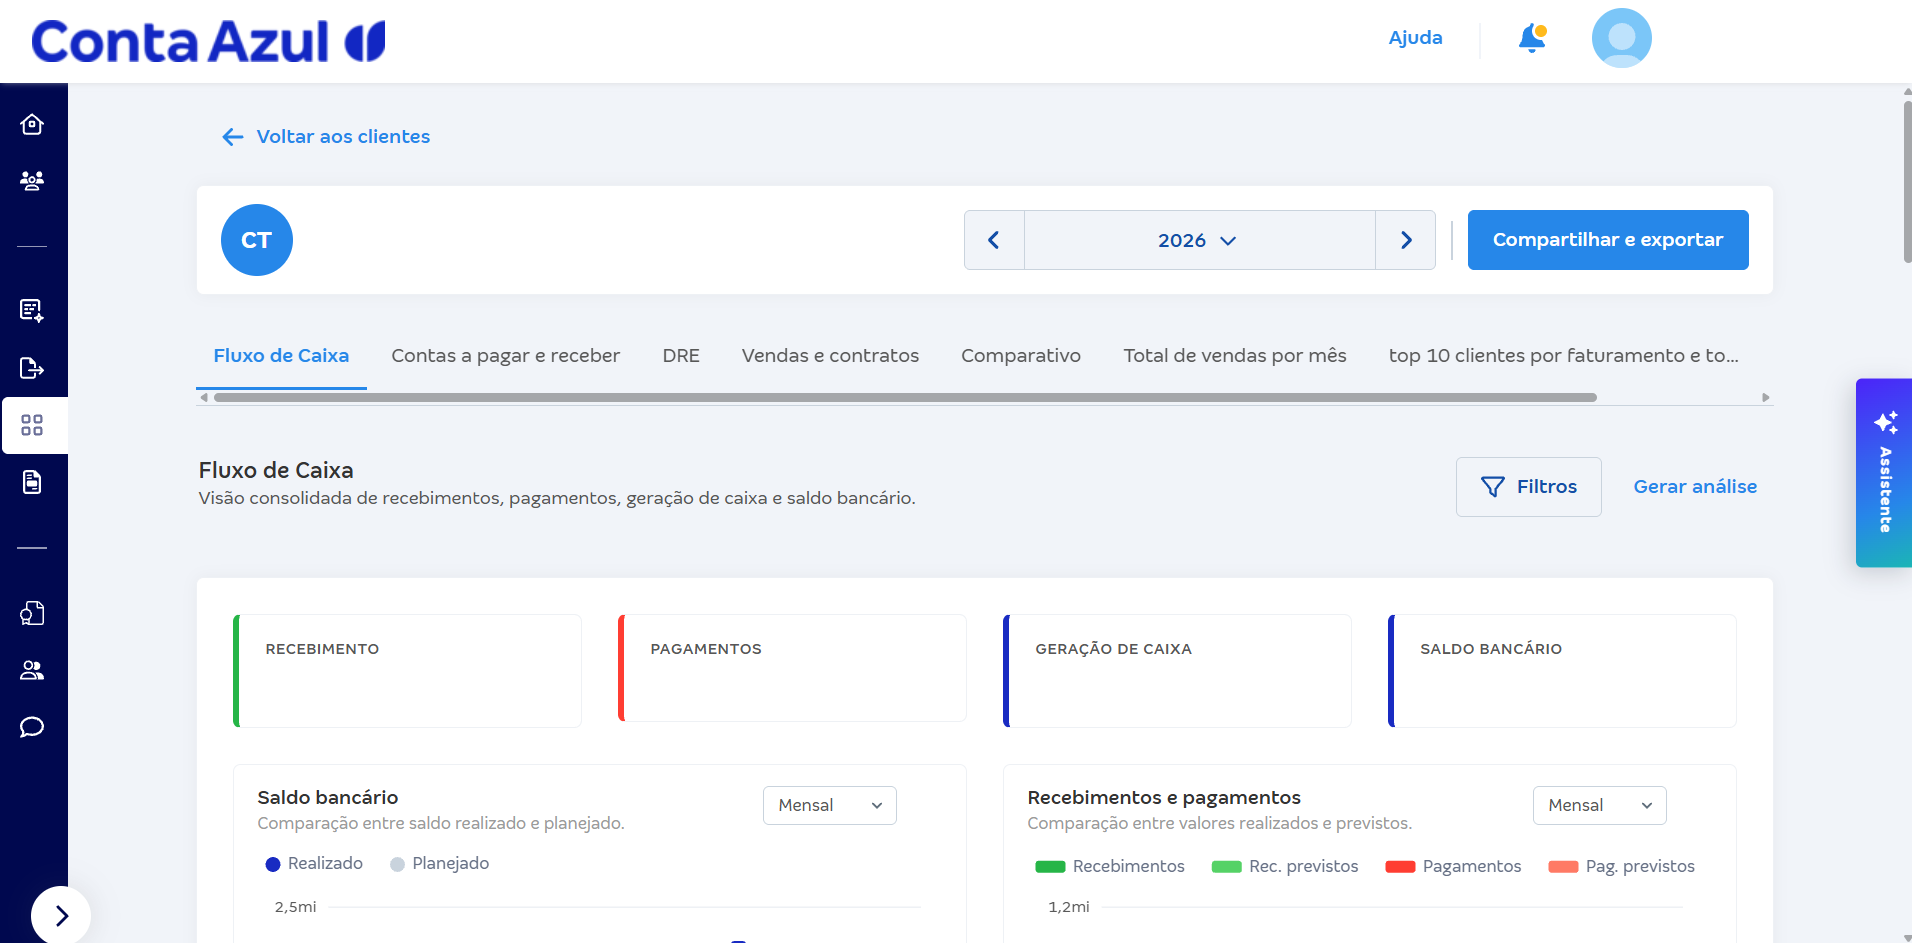Screen dimensions: 1912x943
Task: Click the list-with-plus icon in sidebar
Action: pyautogui.click(x=32, y=310)
